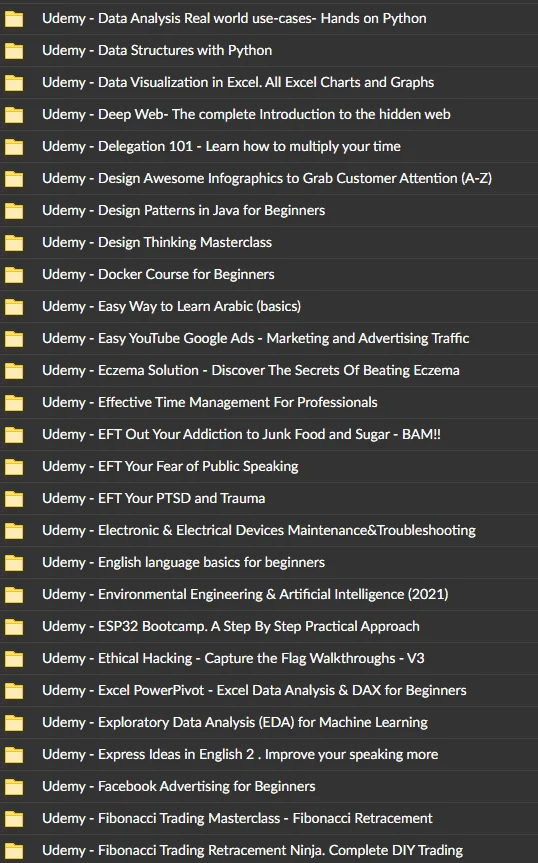Click folder icon for Deep Web introduction course
Screen dimensions: 538x863
pos(14,115)
